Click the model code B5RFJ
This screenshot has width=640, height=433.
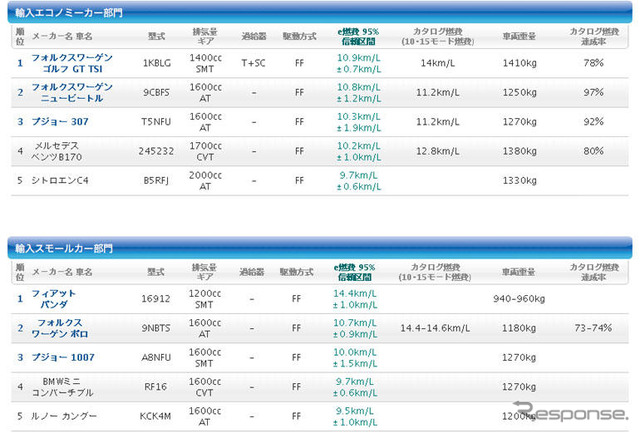(x=156, y=180)
